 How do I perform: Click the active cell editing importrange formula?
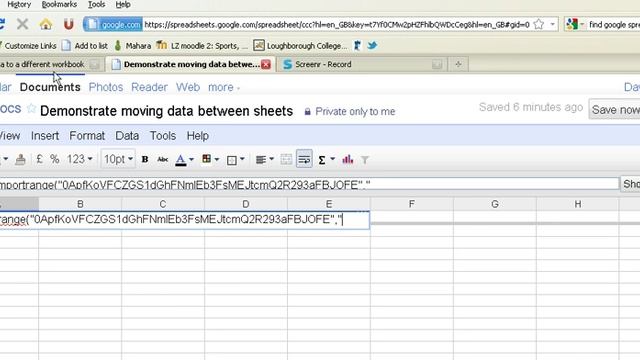tap(184, 220)
